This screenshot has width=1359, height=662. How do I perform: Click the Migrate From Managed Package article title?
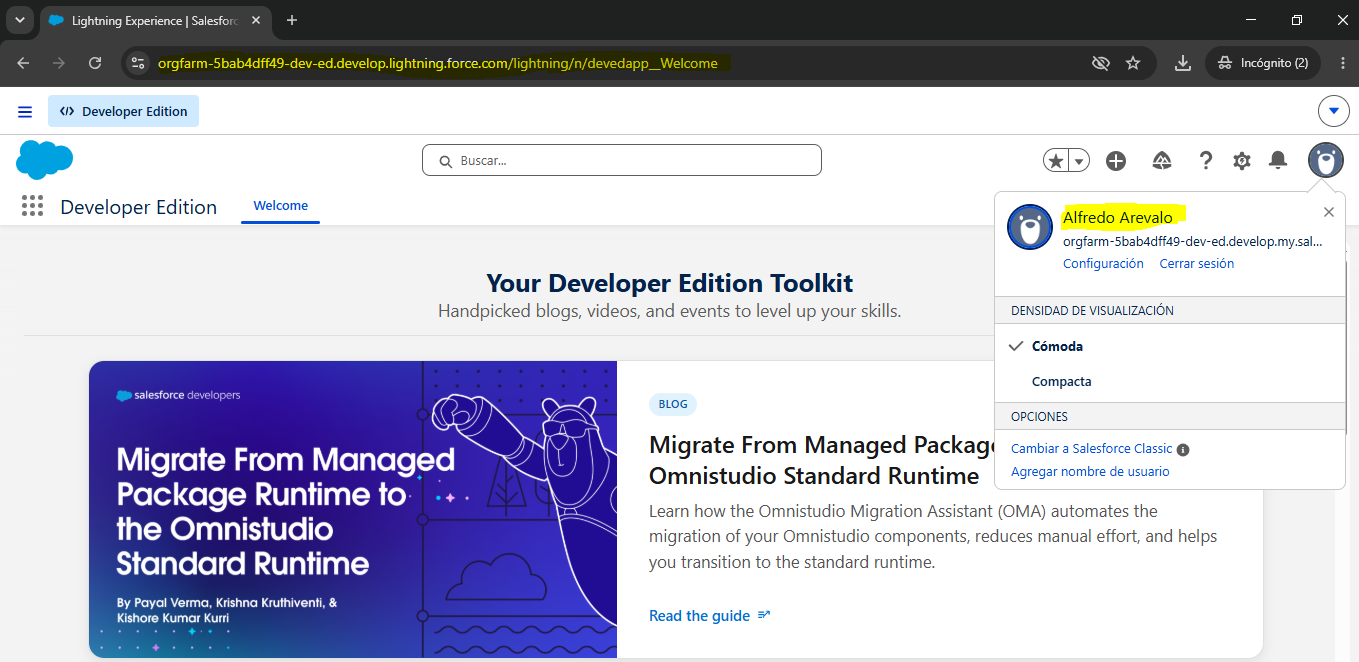click(x=821, y=460)
